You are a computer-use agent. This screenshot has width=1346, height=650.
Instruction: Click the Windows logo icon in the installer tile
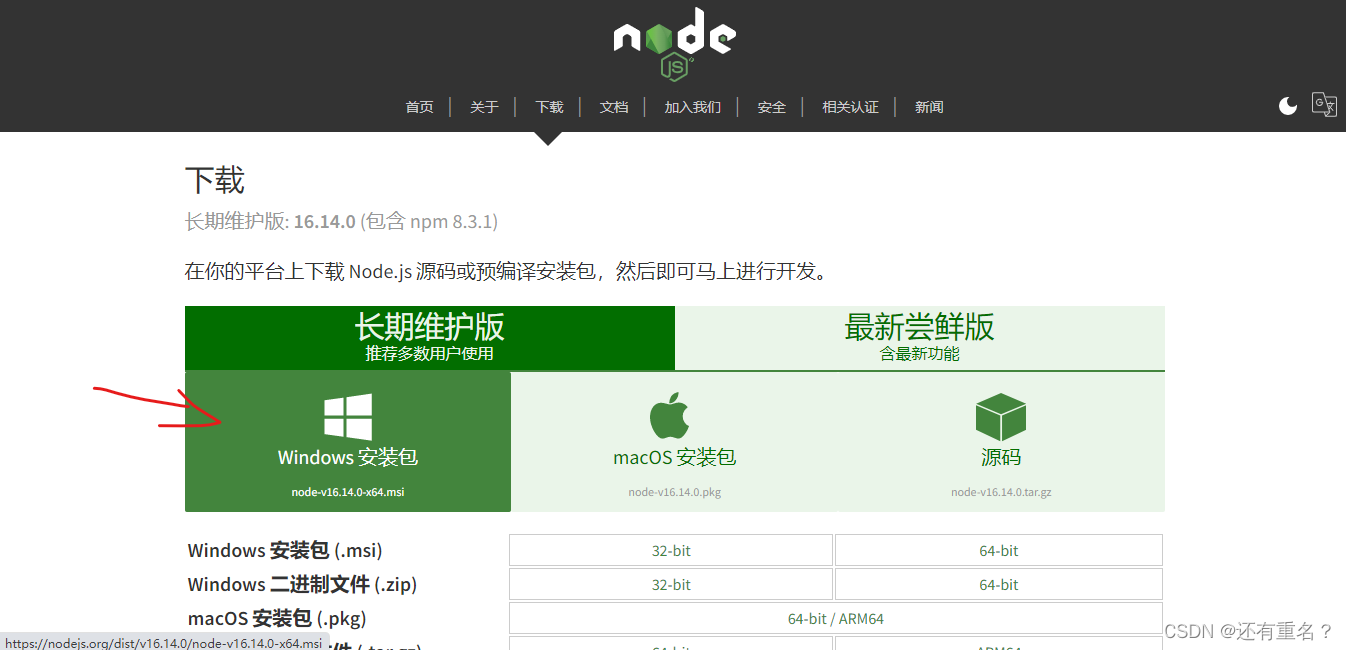[x=348, y=417]
